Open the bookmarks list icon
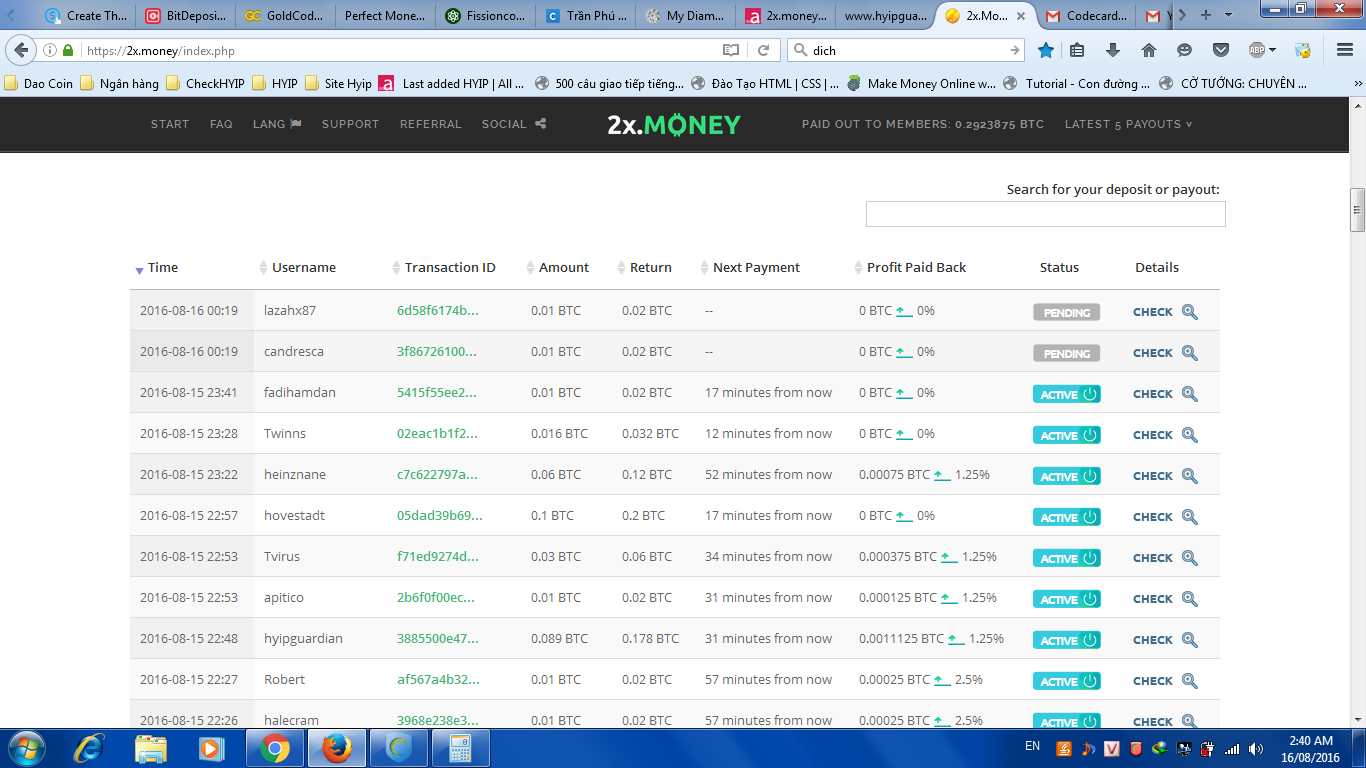The image size is (1366, 768). 1077,50
